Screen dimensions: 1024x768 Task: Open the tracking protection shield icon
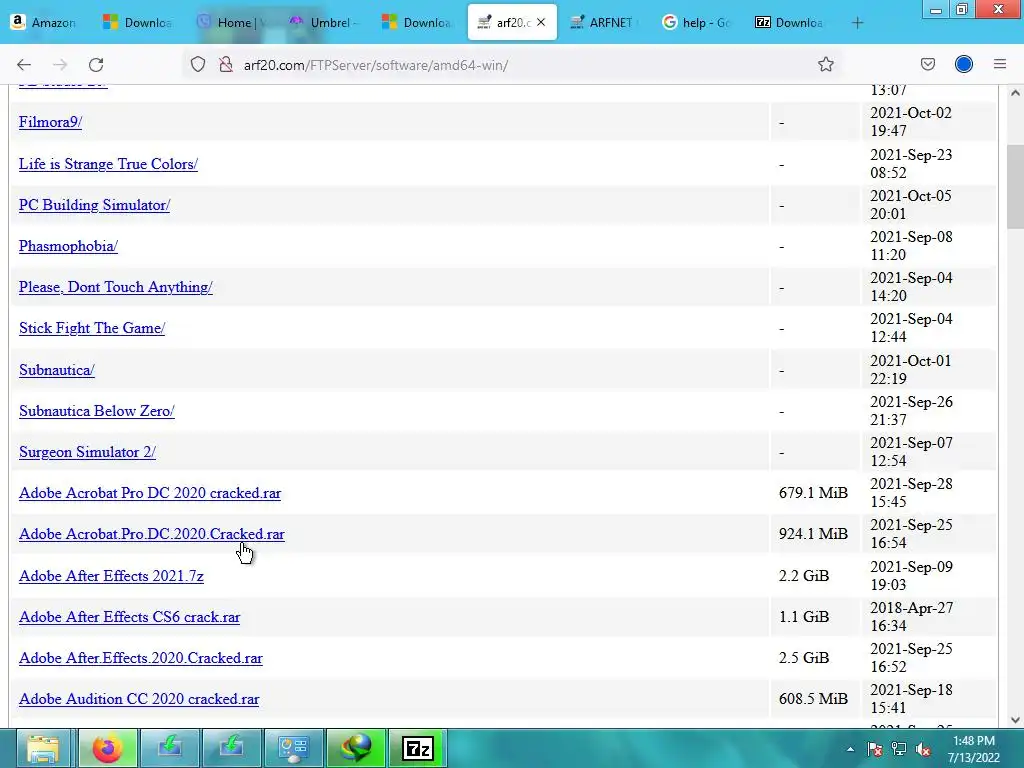(x=198, y=65)
